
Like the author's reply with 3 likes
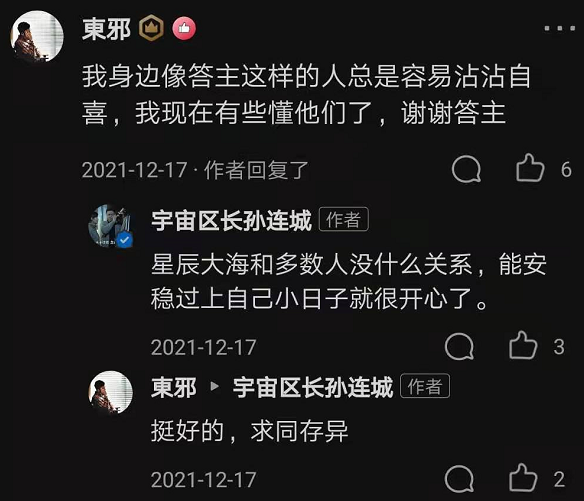[x=523, y=346]
